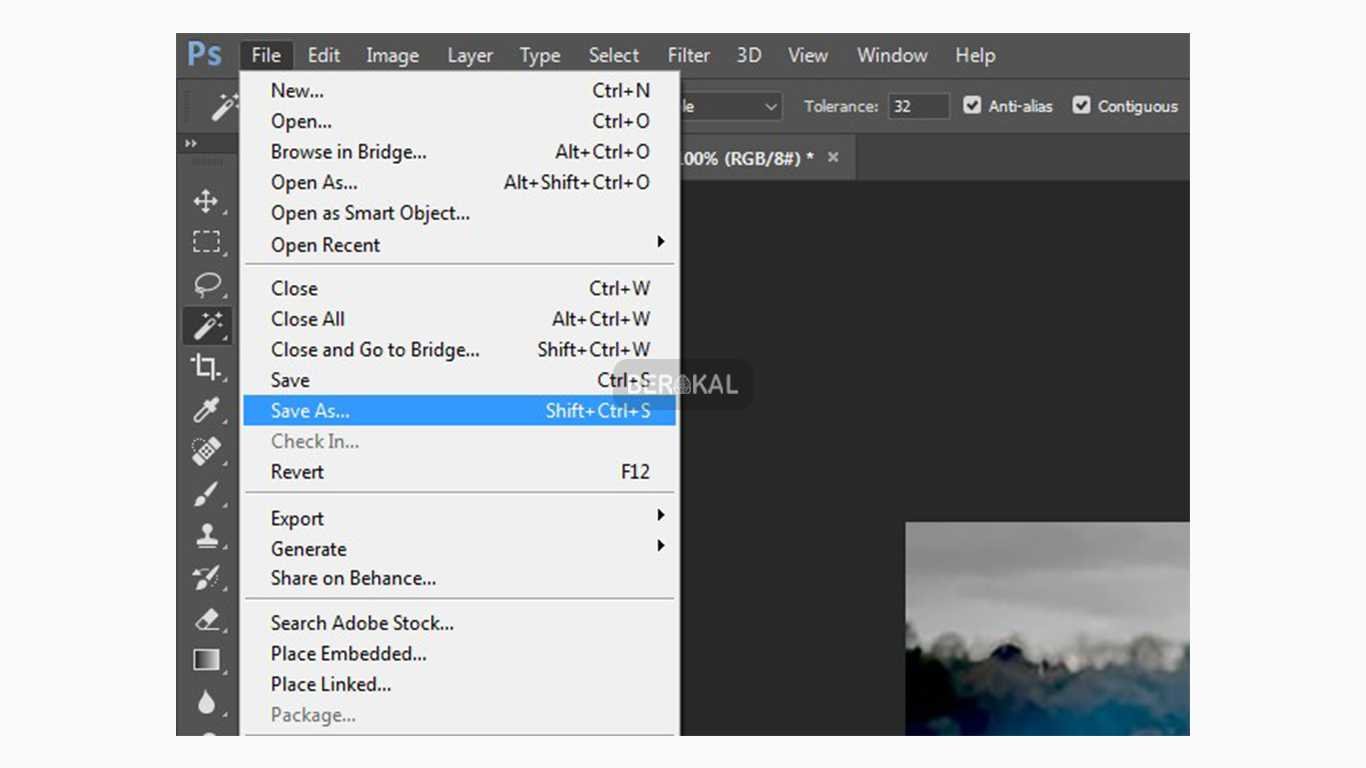Image resolution: width=1366 pixels, height=768 pixels.
Task: Uncheck the Contiguous option
Action: 1081,106
